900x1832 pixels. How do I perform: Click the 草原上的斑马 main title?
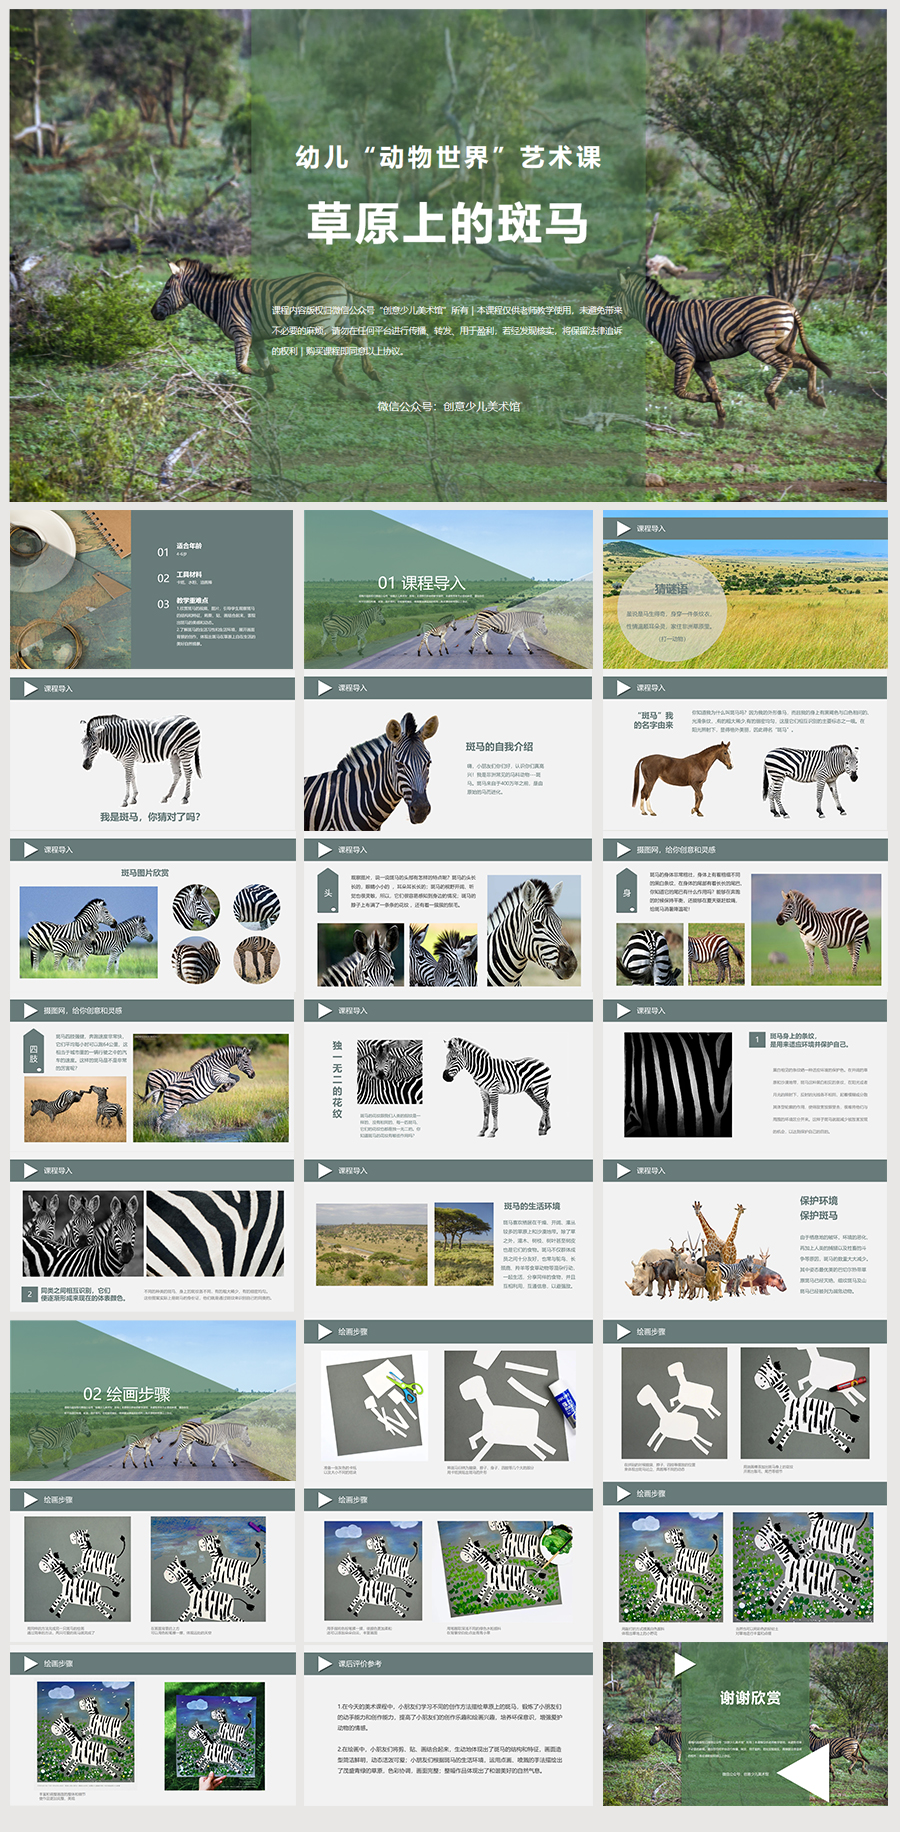pos(447,223)
